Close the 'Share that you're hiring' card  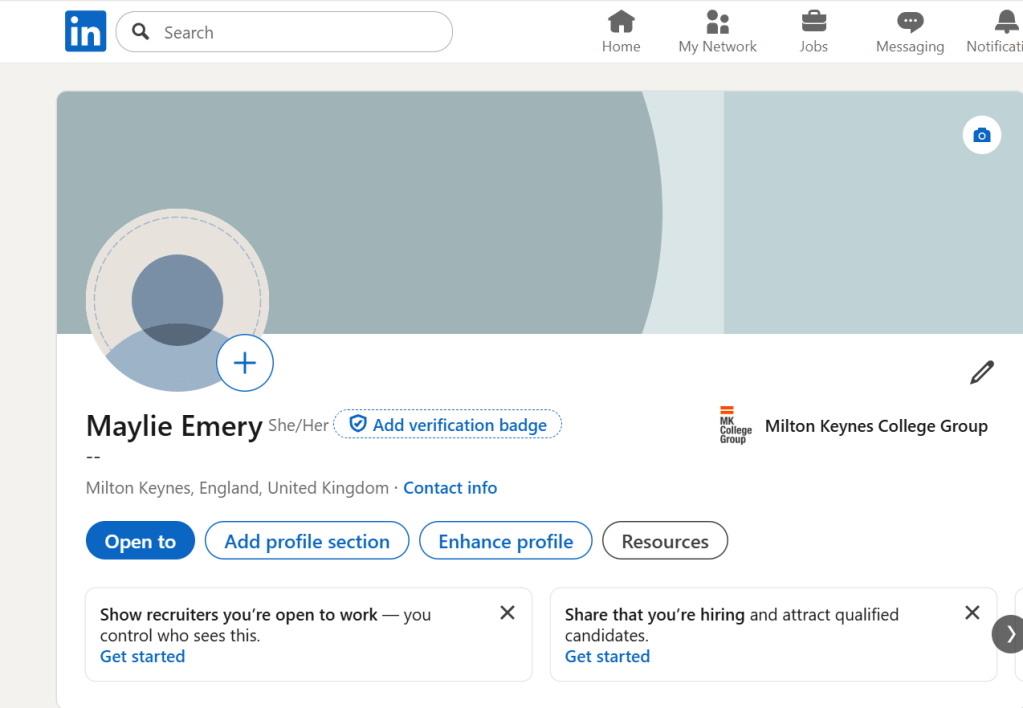(971, 613)
